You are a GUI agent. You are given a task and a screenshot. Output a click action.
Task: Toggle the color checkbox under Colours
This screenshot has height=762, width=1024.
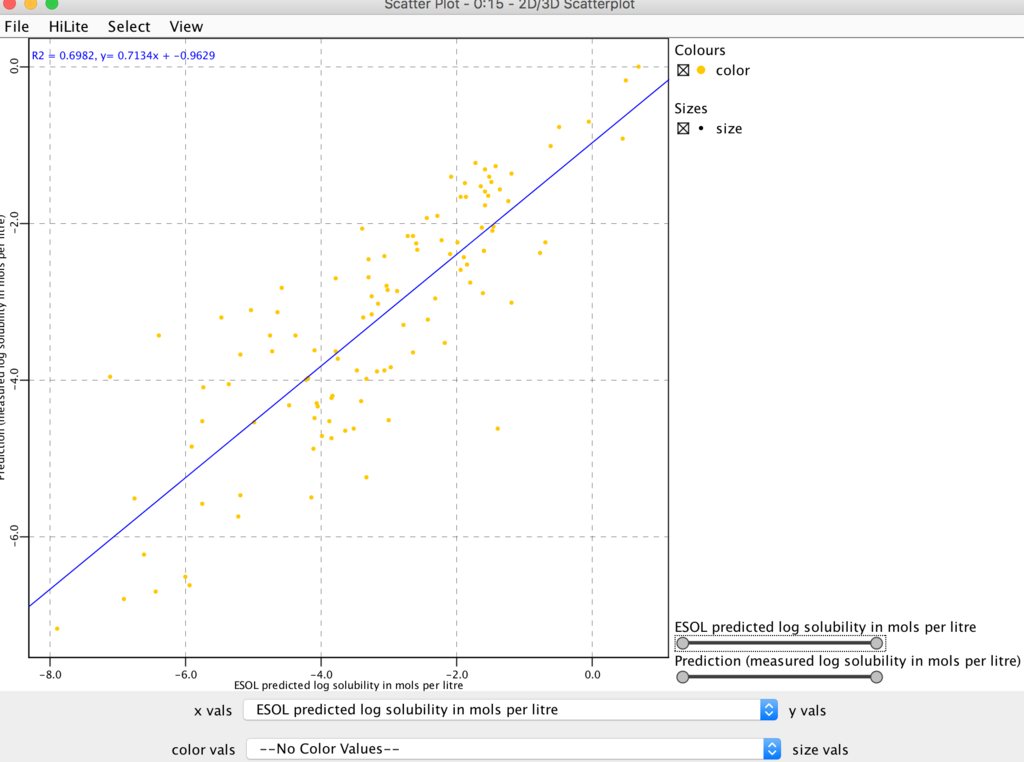coord(683,70)
